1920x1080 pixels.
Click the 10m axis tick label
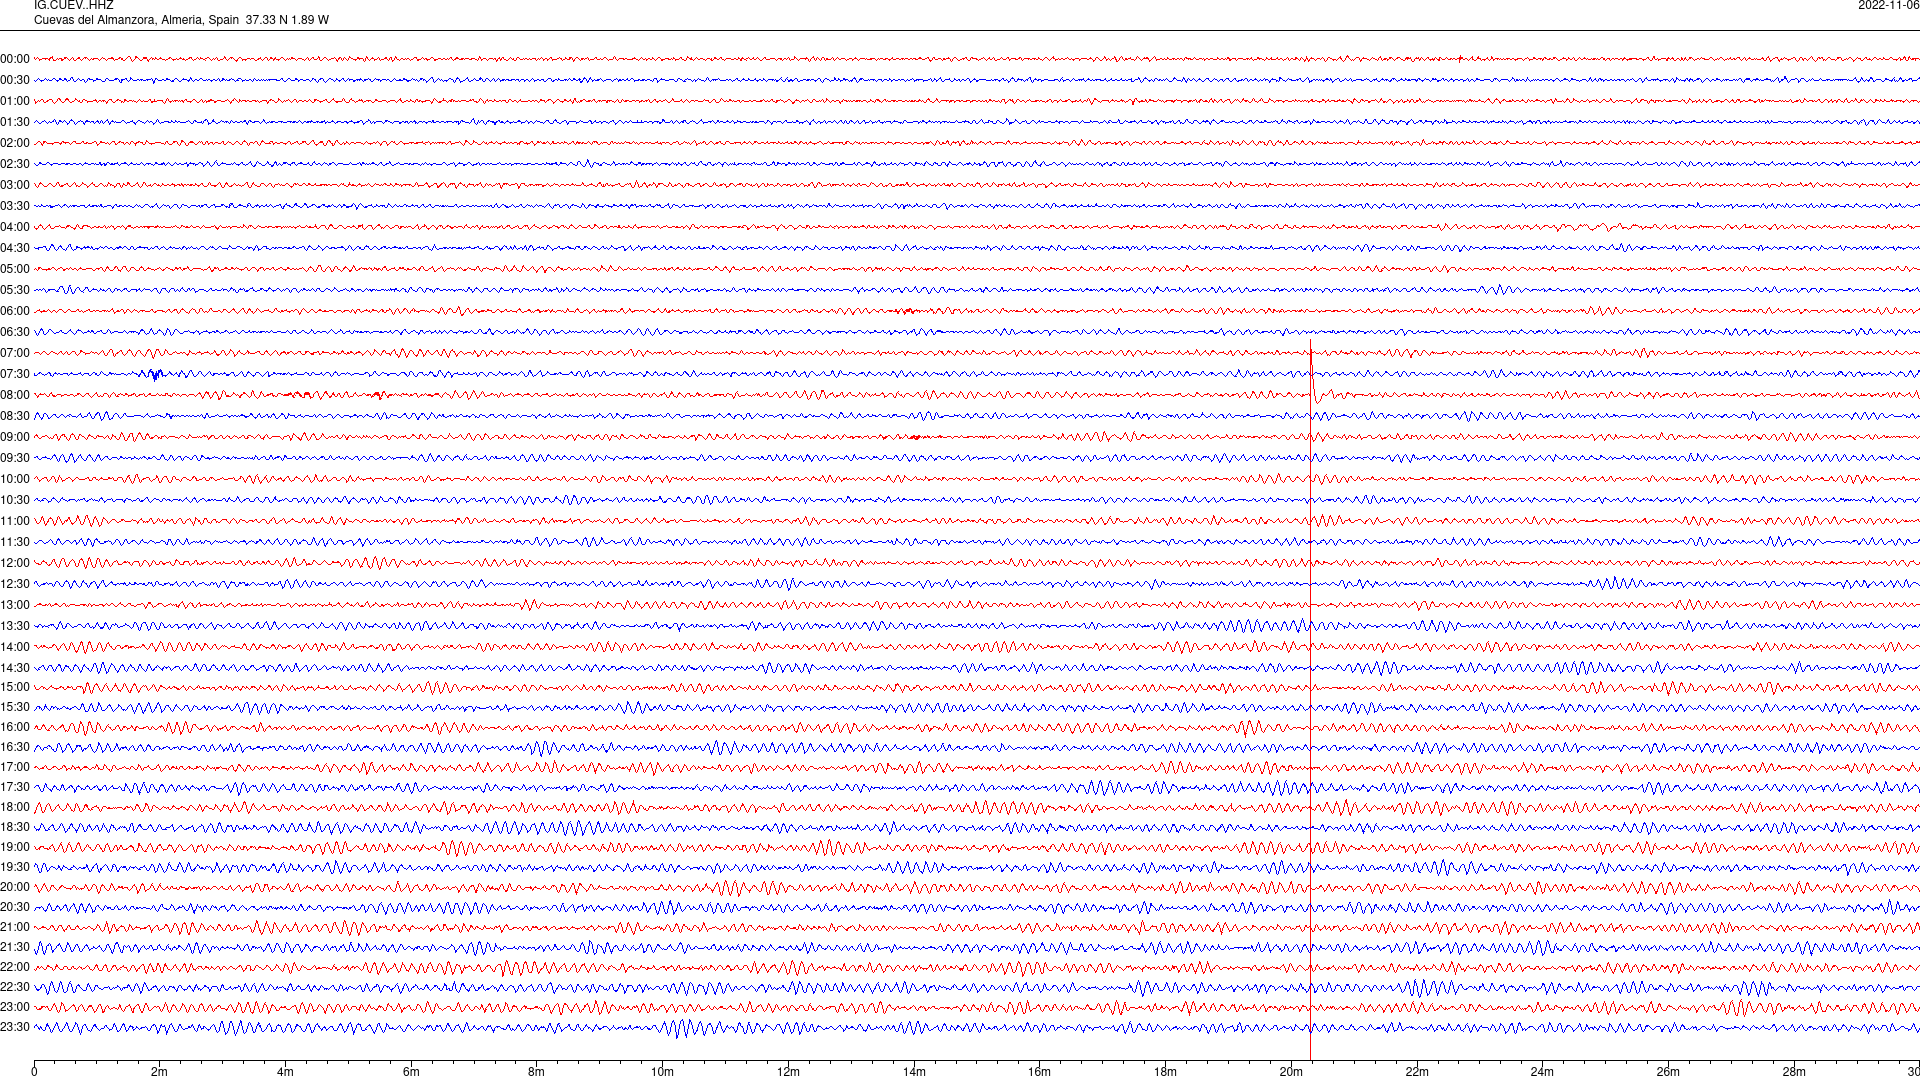pyautogui.click(x=662, y=1072)
